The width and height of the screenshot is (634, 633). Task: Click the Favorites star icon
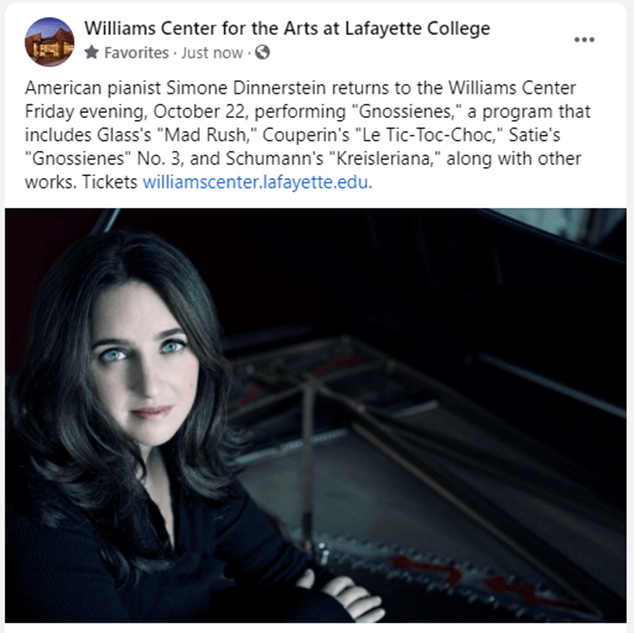92,53
